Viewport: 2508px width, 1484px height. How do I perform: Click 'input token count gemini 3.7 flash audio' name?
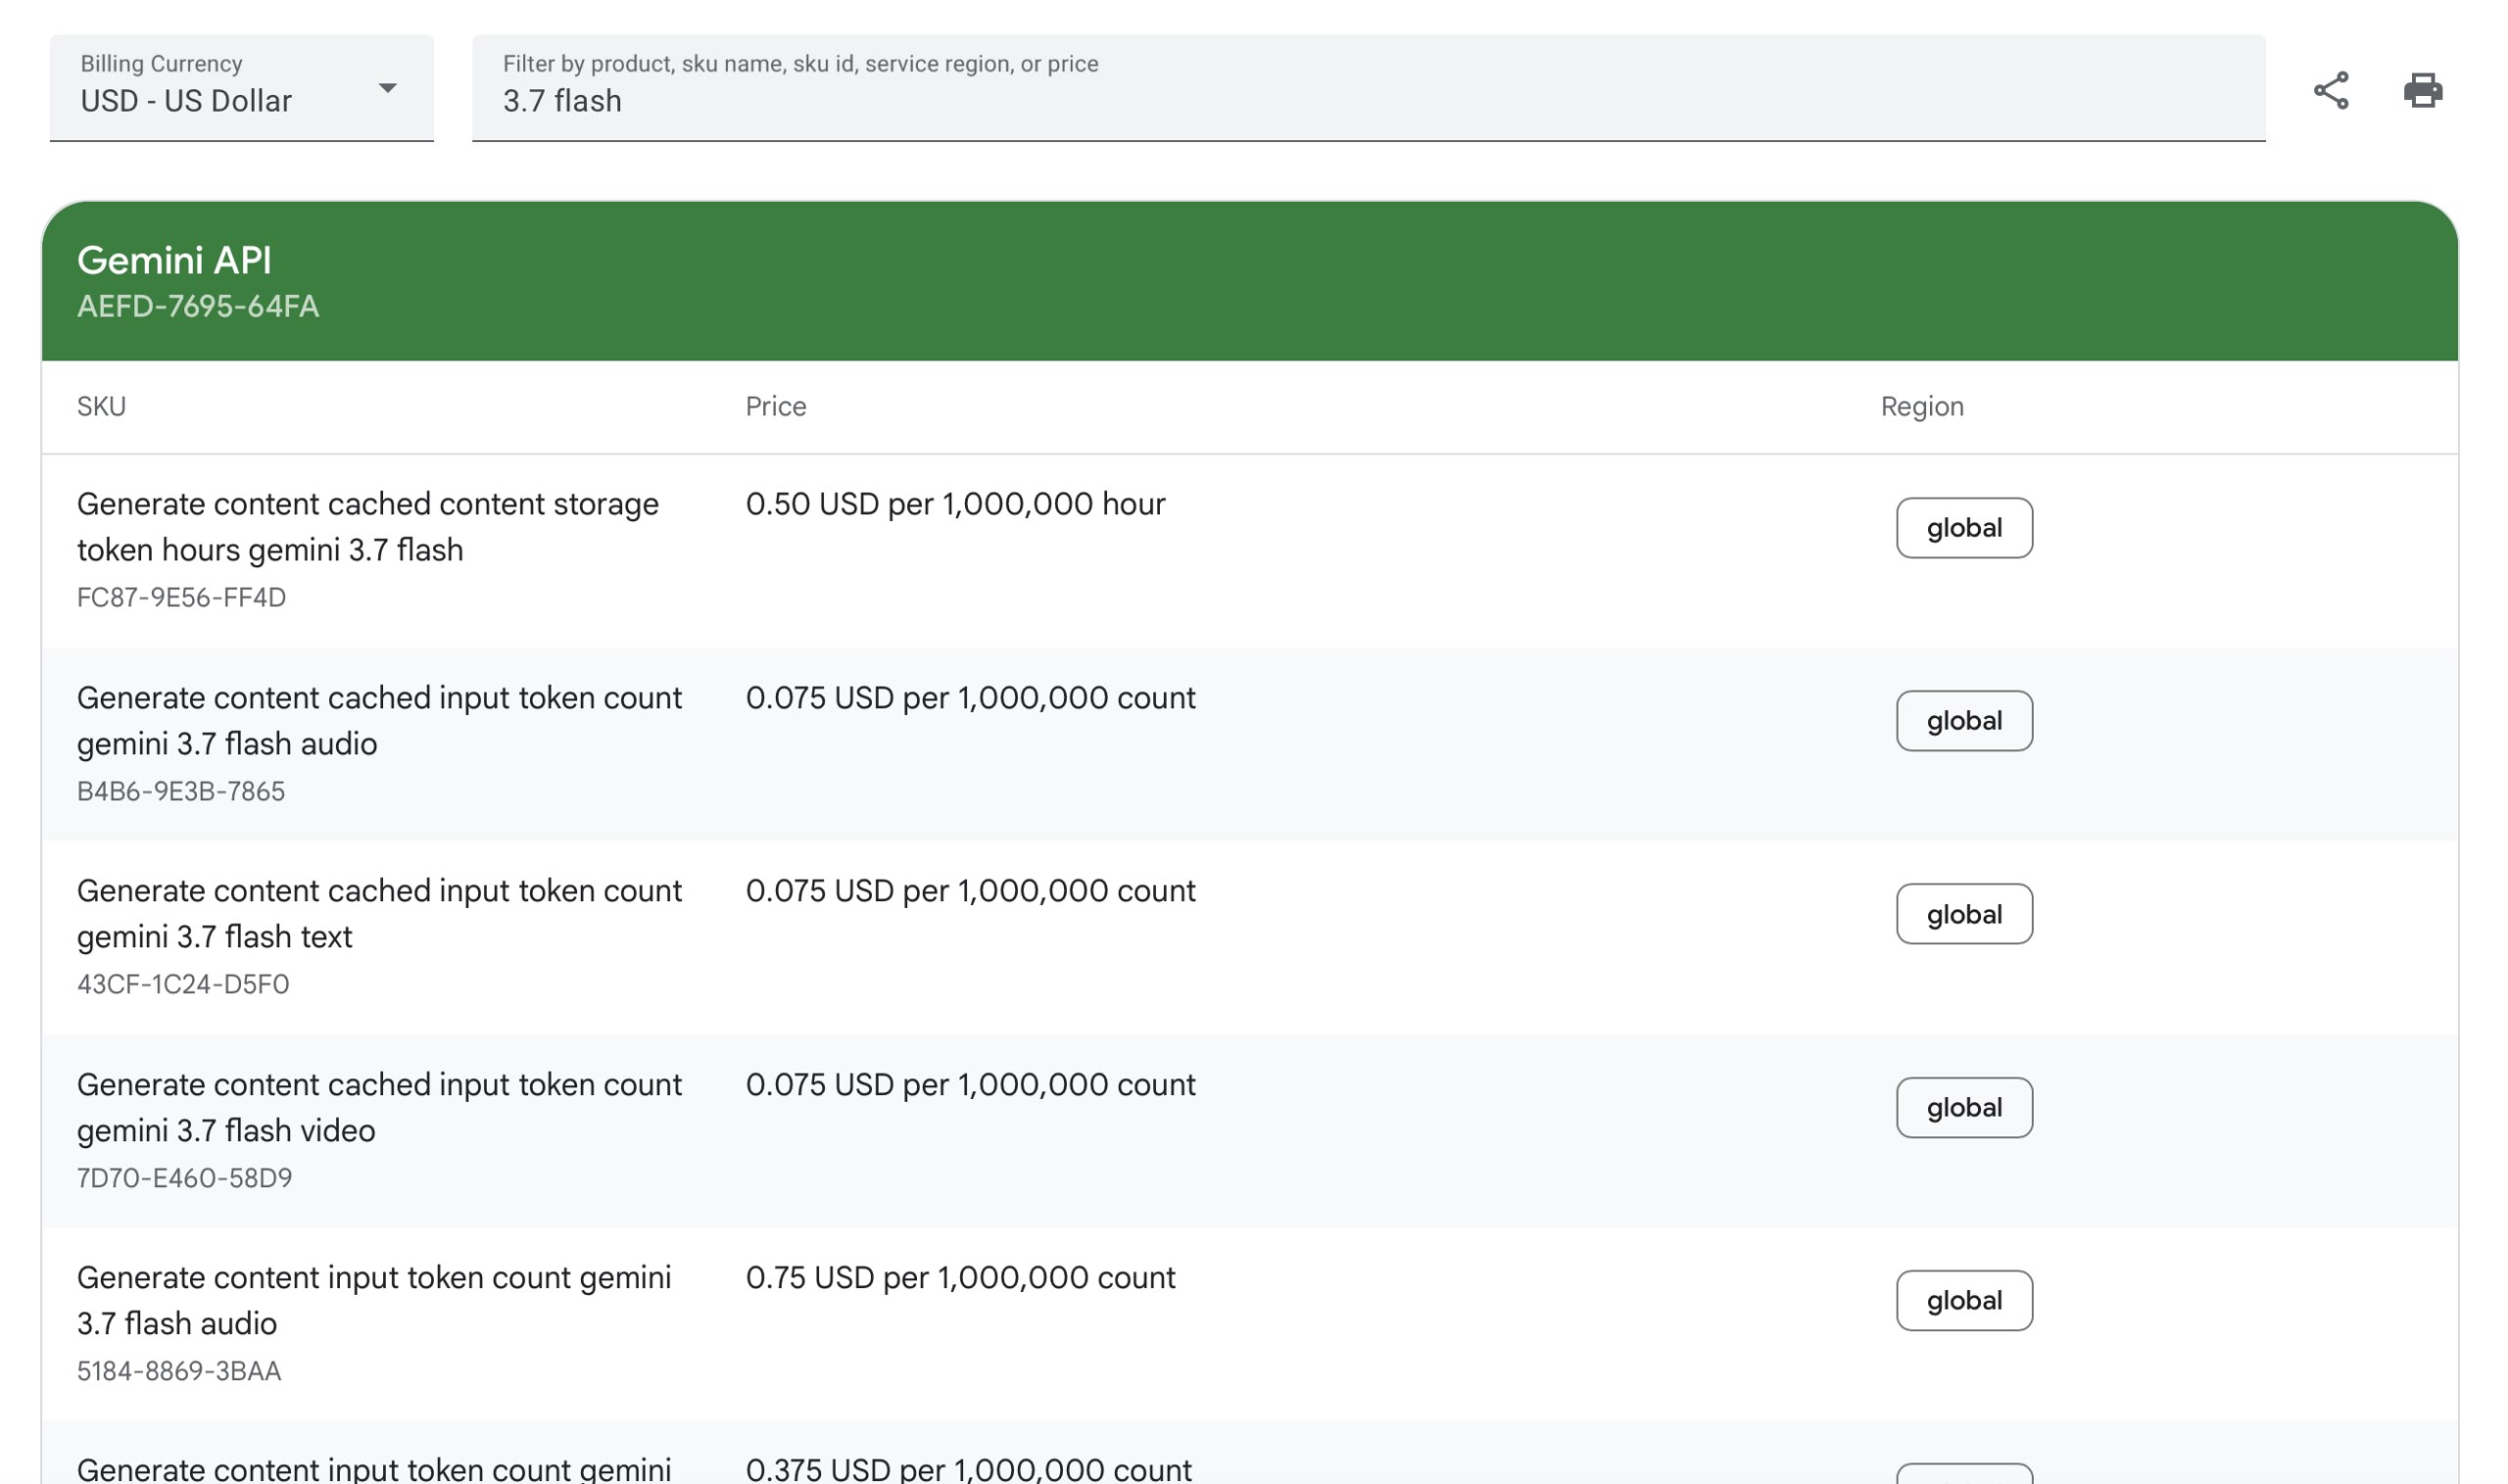[x=374, y=1301]
